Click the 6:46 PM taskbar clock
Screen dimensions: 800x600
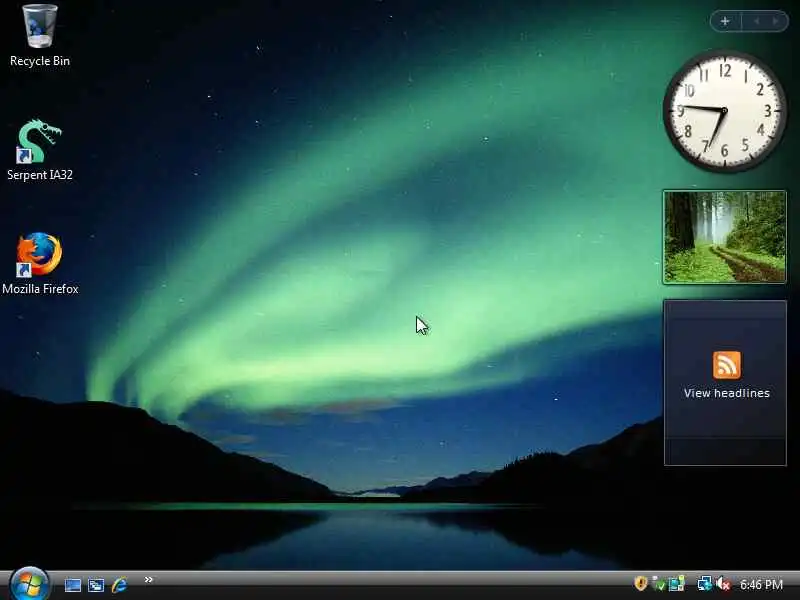point(761,584)
